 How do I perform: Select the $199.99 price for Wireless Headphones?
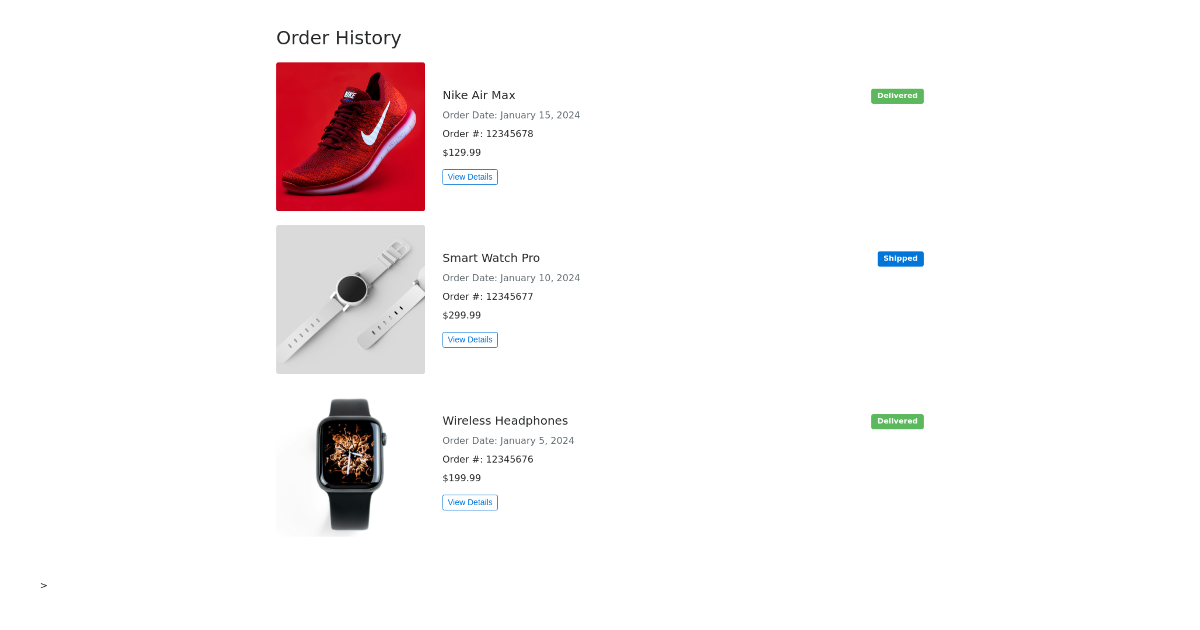point(461,477)
